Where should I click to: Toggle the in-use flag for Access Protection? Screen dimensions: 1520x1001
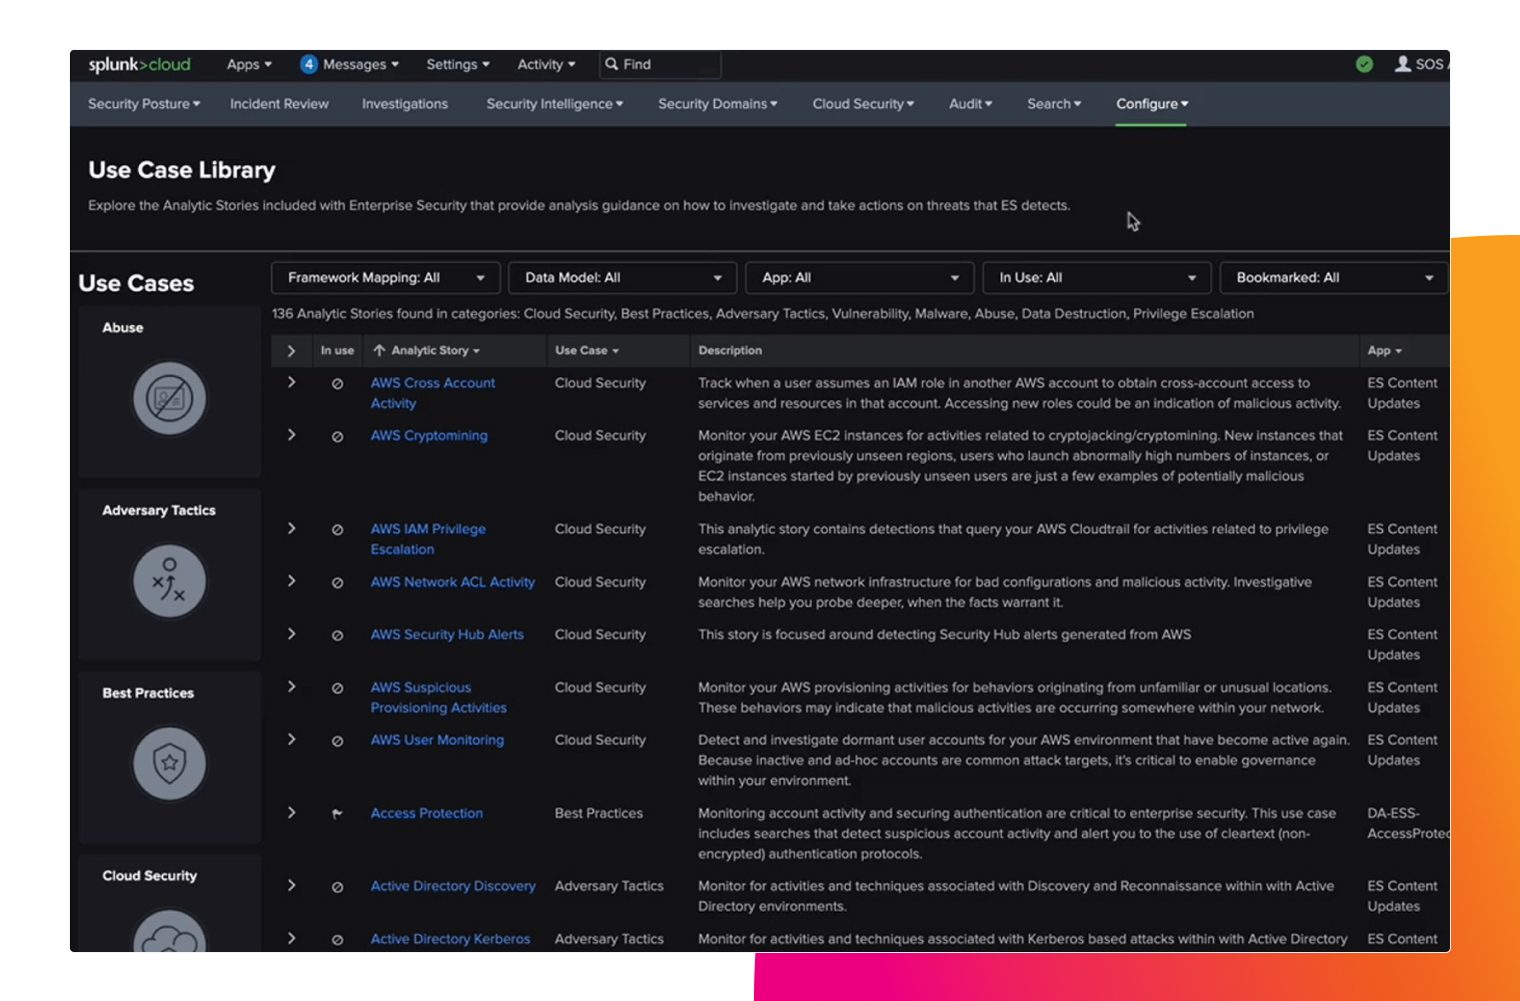pyautogui.click(x=337, y=813)
